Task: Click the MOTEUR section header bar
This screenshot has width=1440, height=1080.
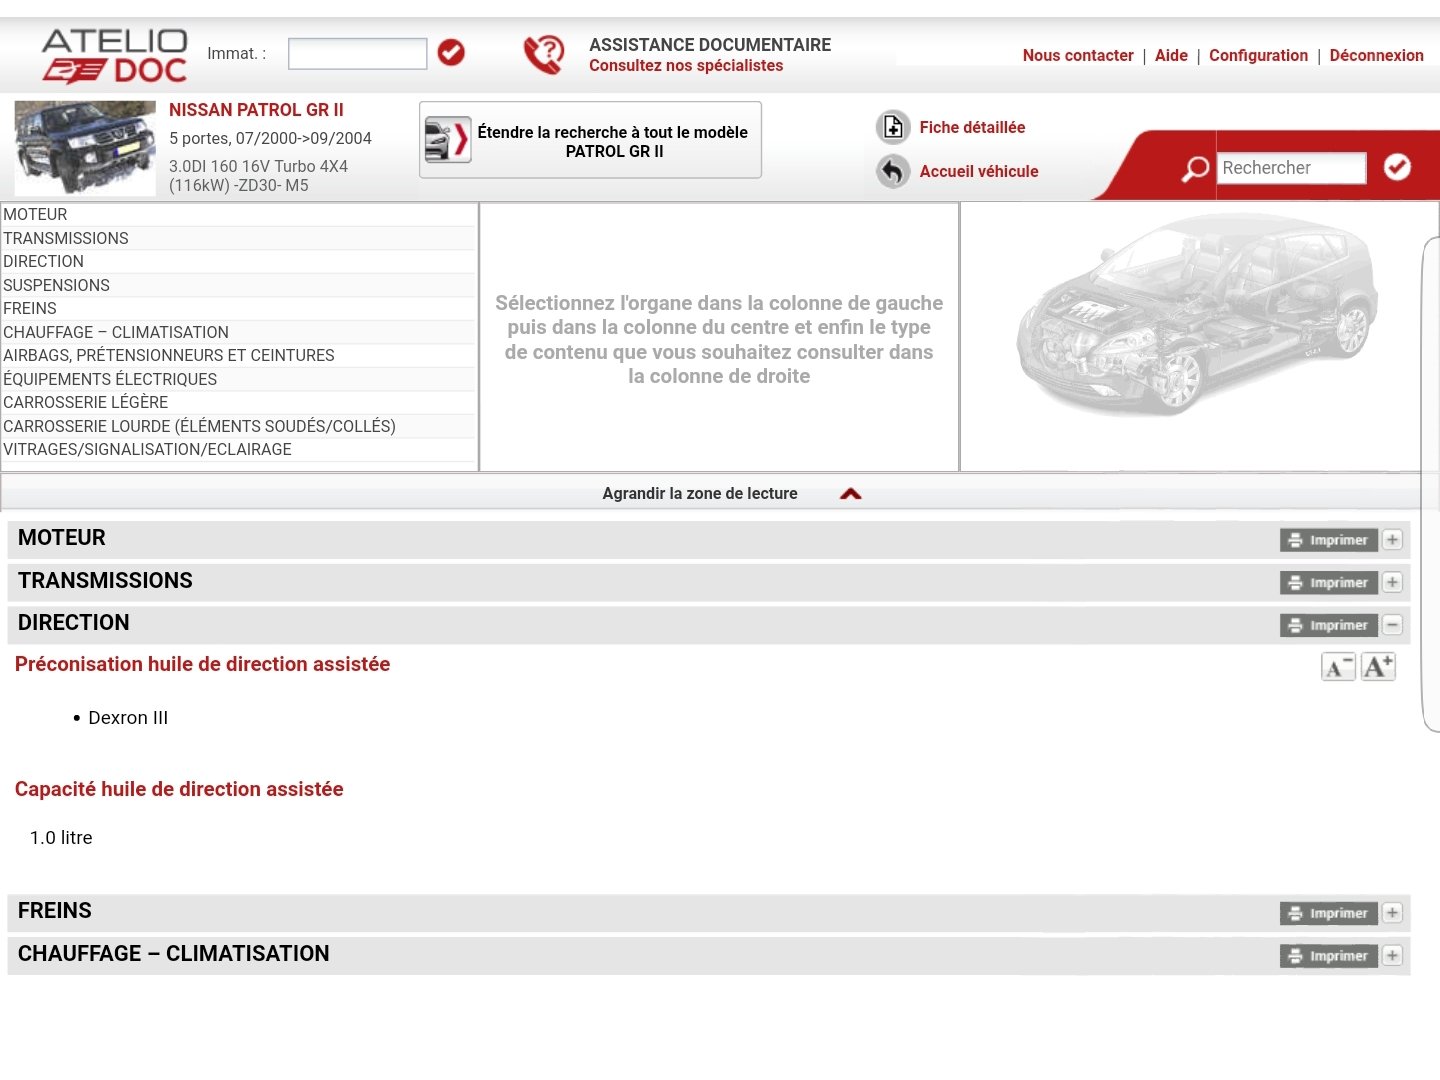Action: tap(708, 540)
